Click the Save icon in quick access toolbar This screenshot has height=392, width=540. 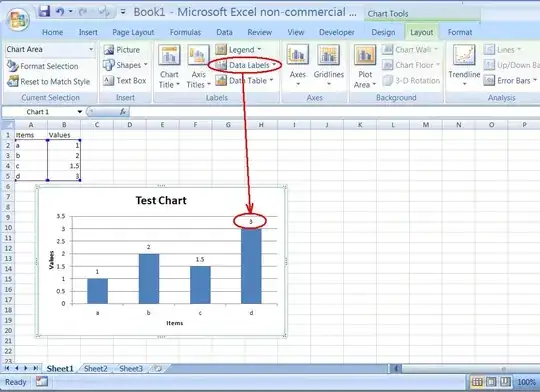point(44,11)
